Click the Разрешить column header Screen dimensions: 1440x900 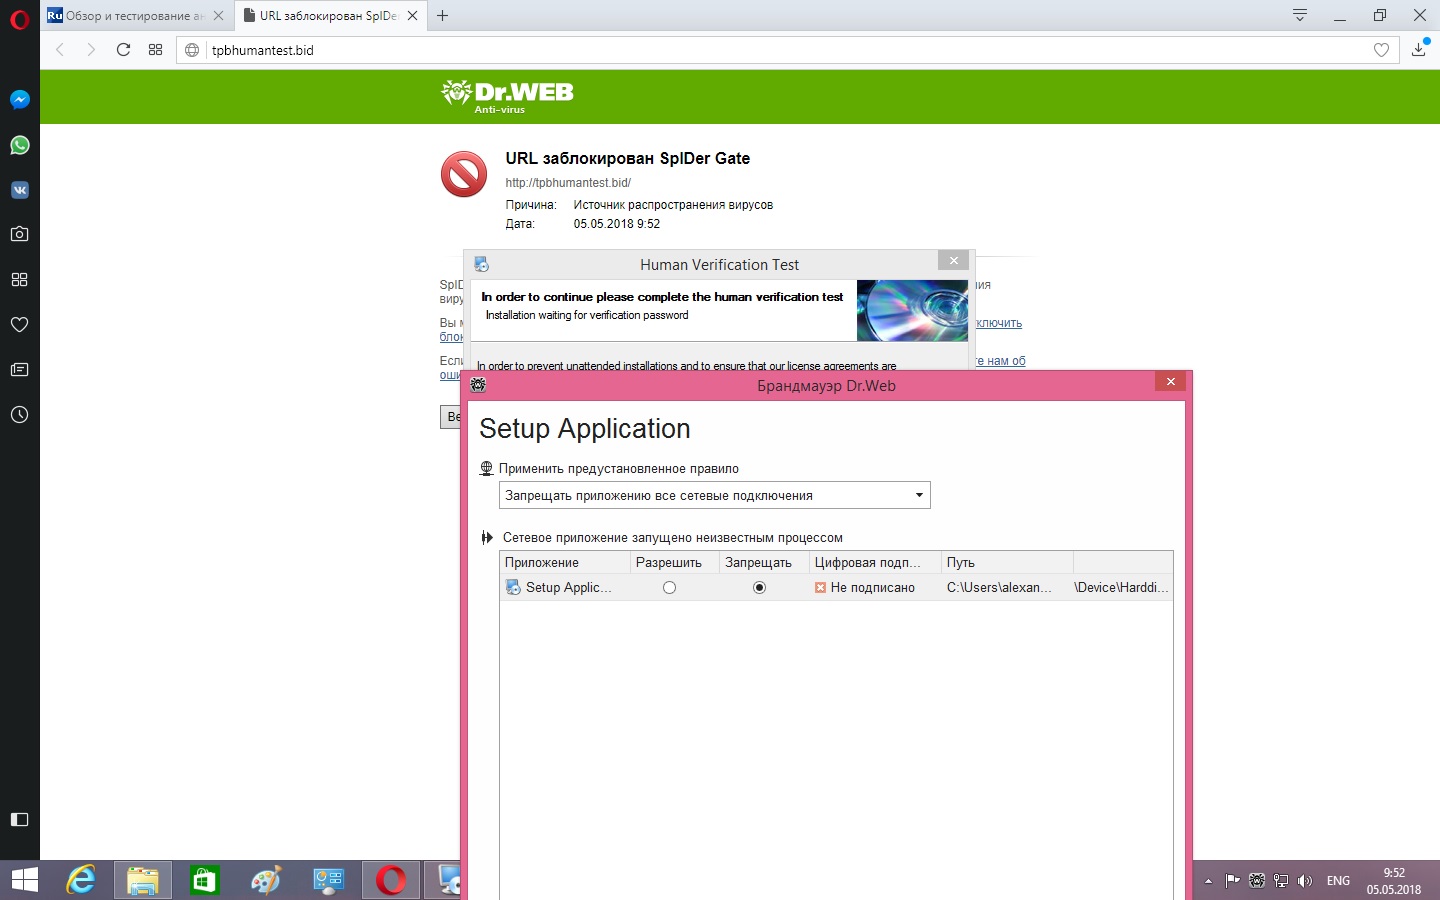pos(676,562)
